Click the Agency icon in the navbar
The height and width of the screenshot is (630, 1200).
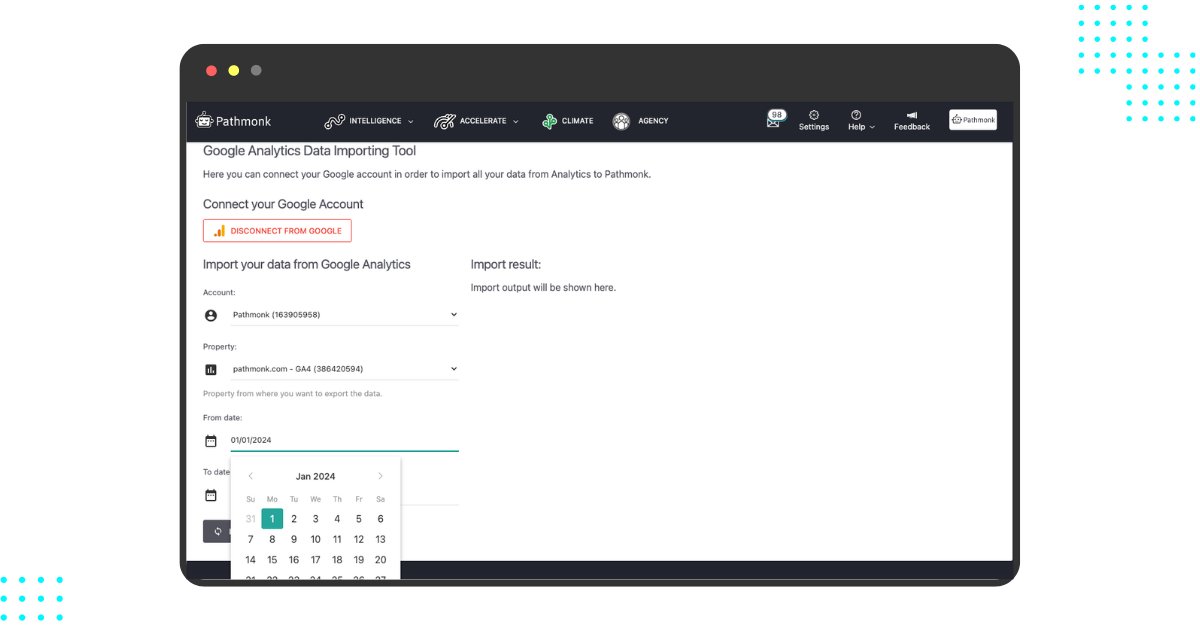click(622, 120)
